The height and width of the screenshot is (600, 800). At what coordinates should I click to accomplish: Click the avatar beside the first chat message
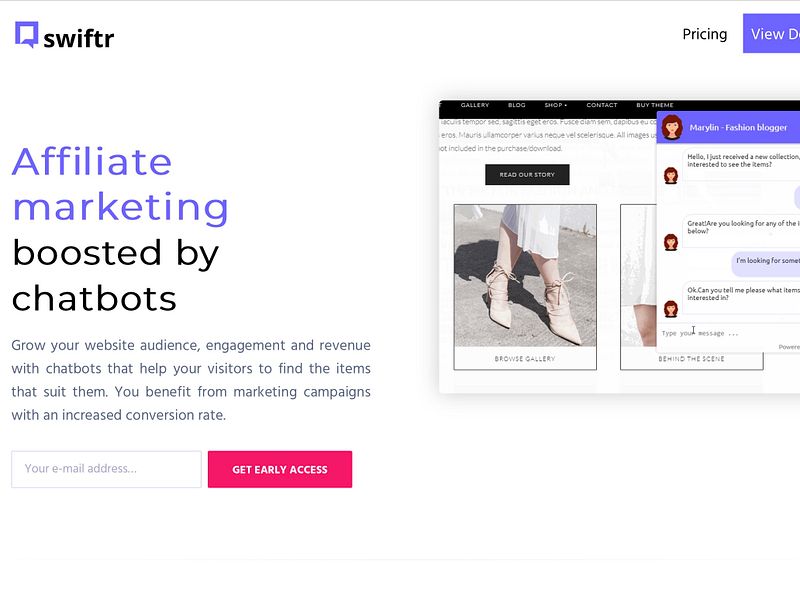coord(671,176)
